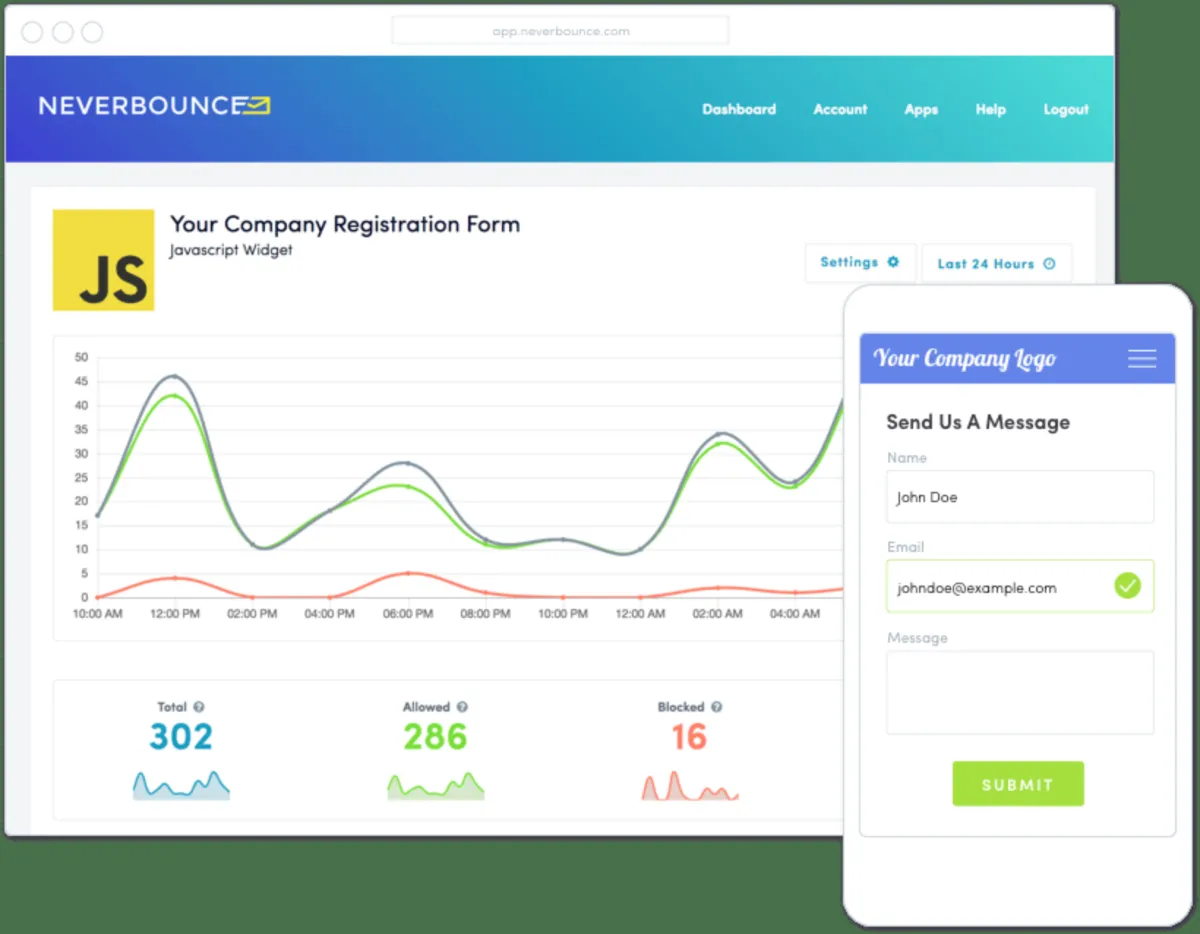Image resolution: width=1200 pixels, height=934 pixels.
Task: Click the gear icon in Settings button
Action: pyautogui.click(x=893, y=262)
